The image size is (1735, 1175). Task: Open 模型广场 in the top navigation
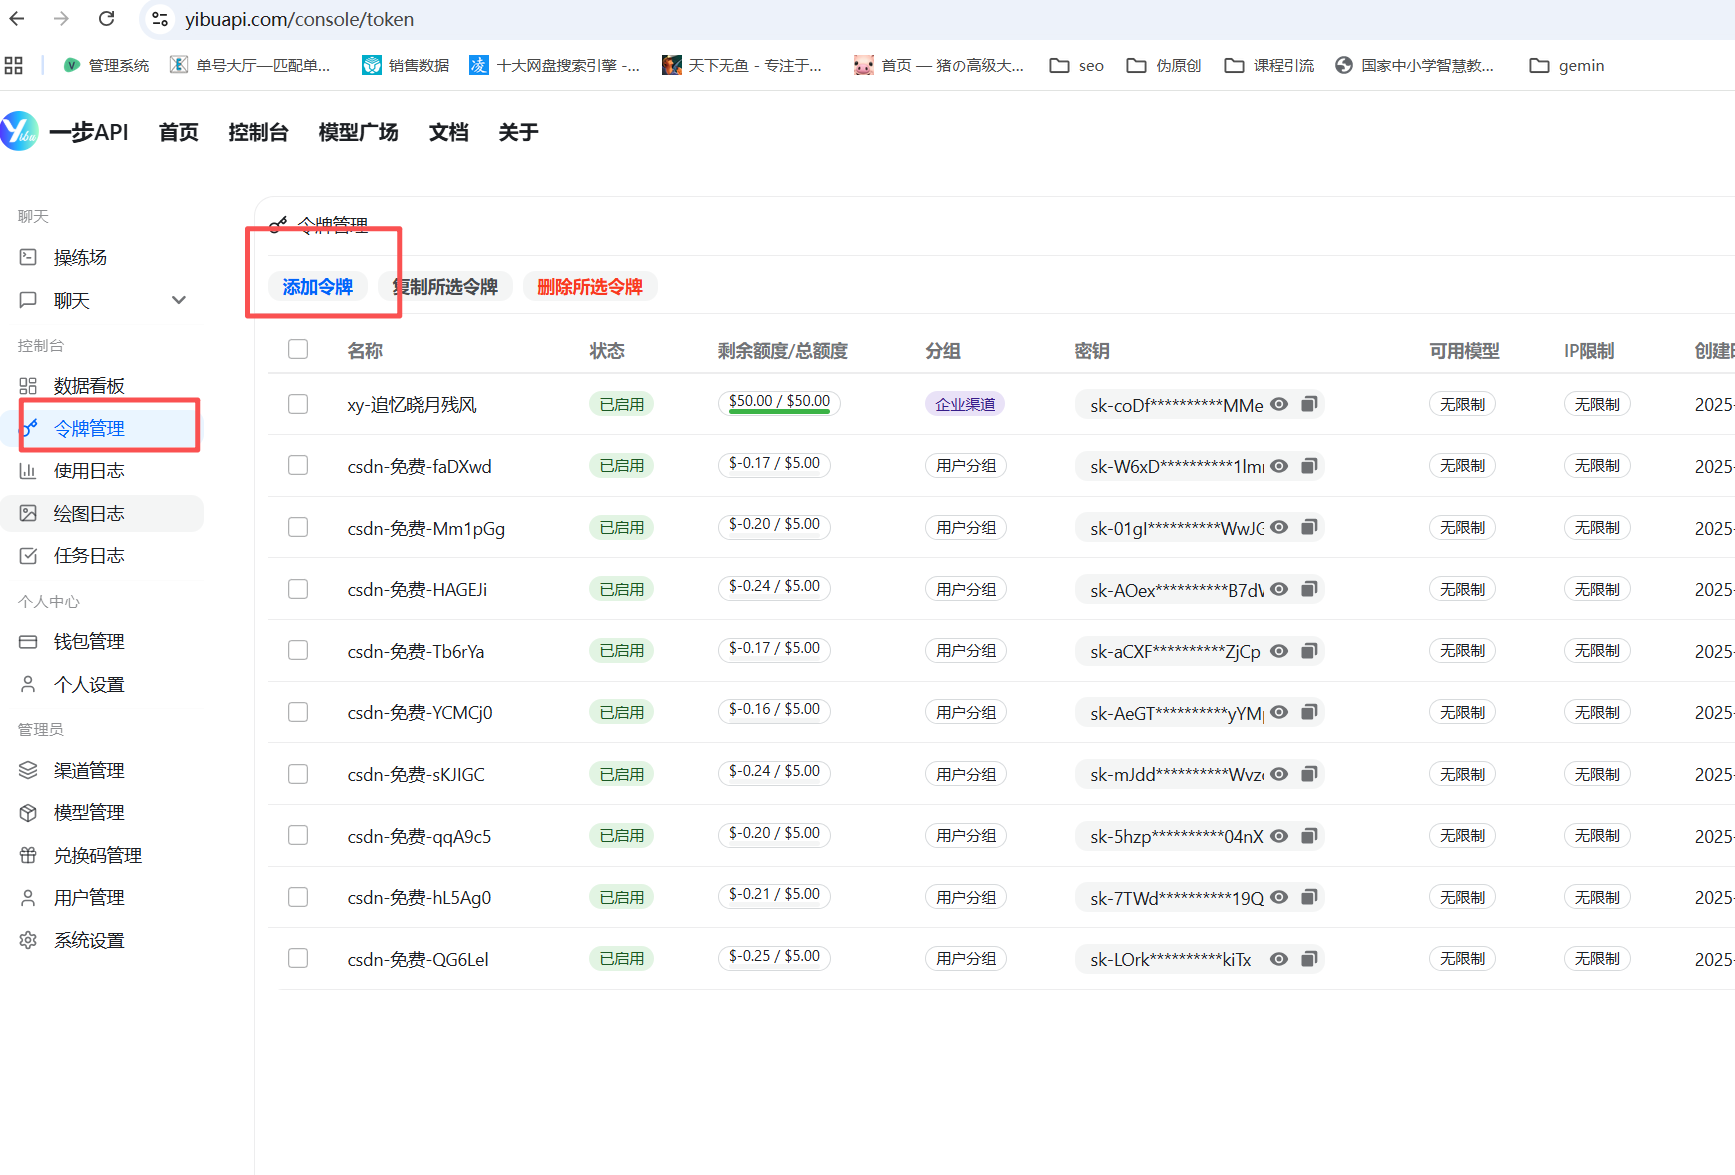tap(358, 132)
